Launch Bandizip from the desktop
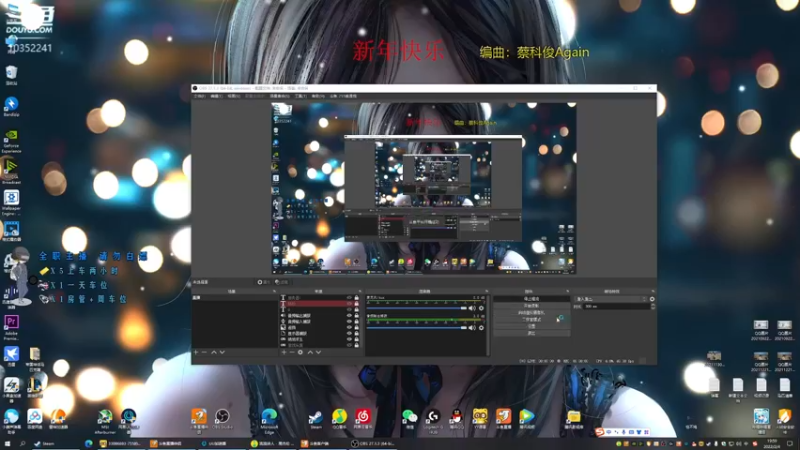Viewport: 800px width, 450px height. (11, 107)
